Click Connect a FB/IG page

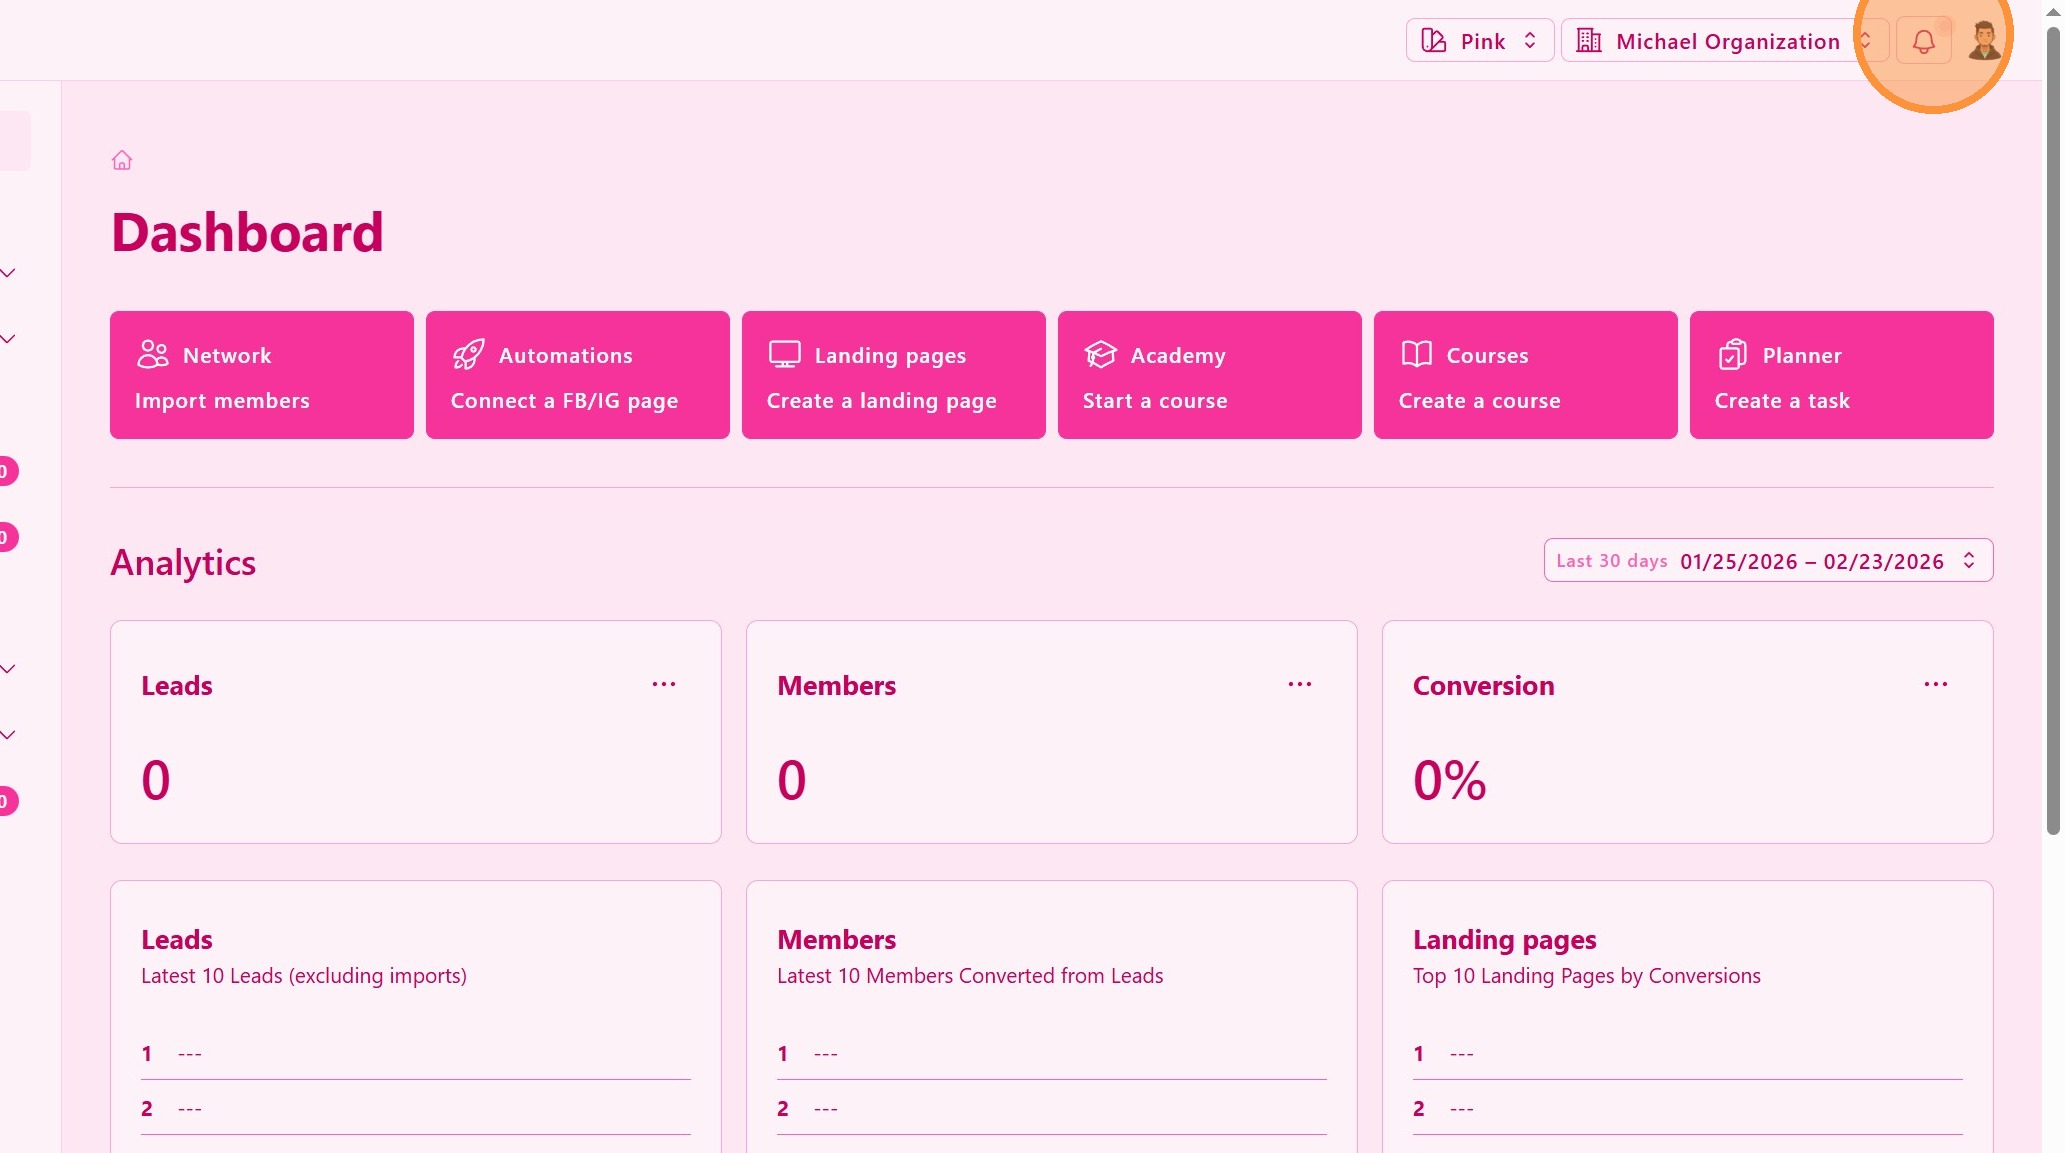pos(564,401)
